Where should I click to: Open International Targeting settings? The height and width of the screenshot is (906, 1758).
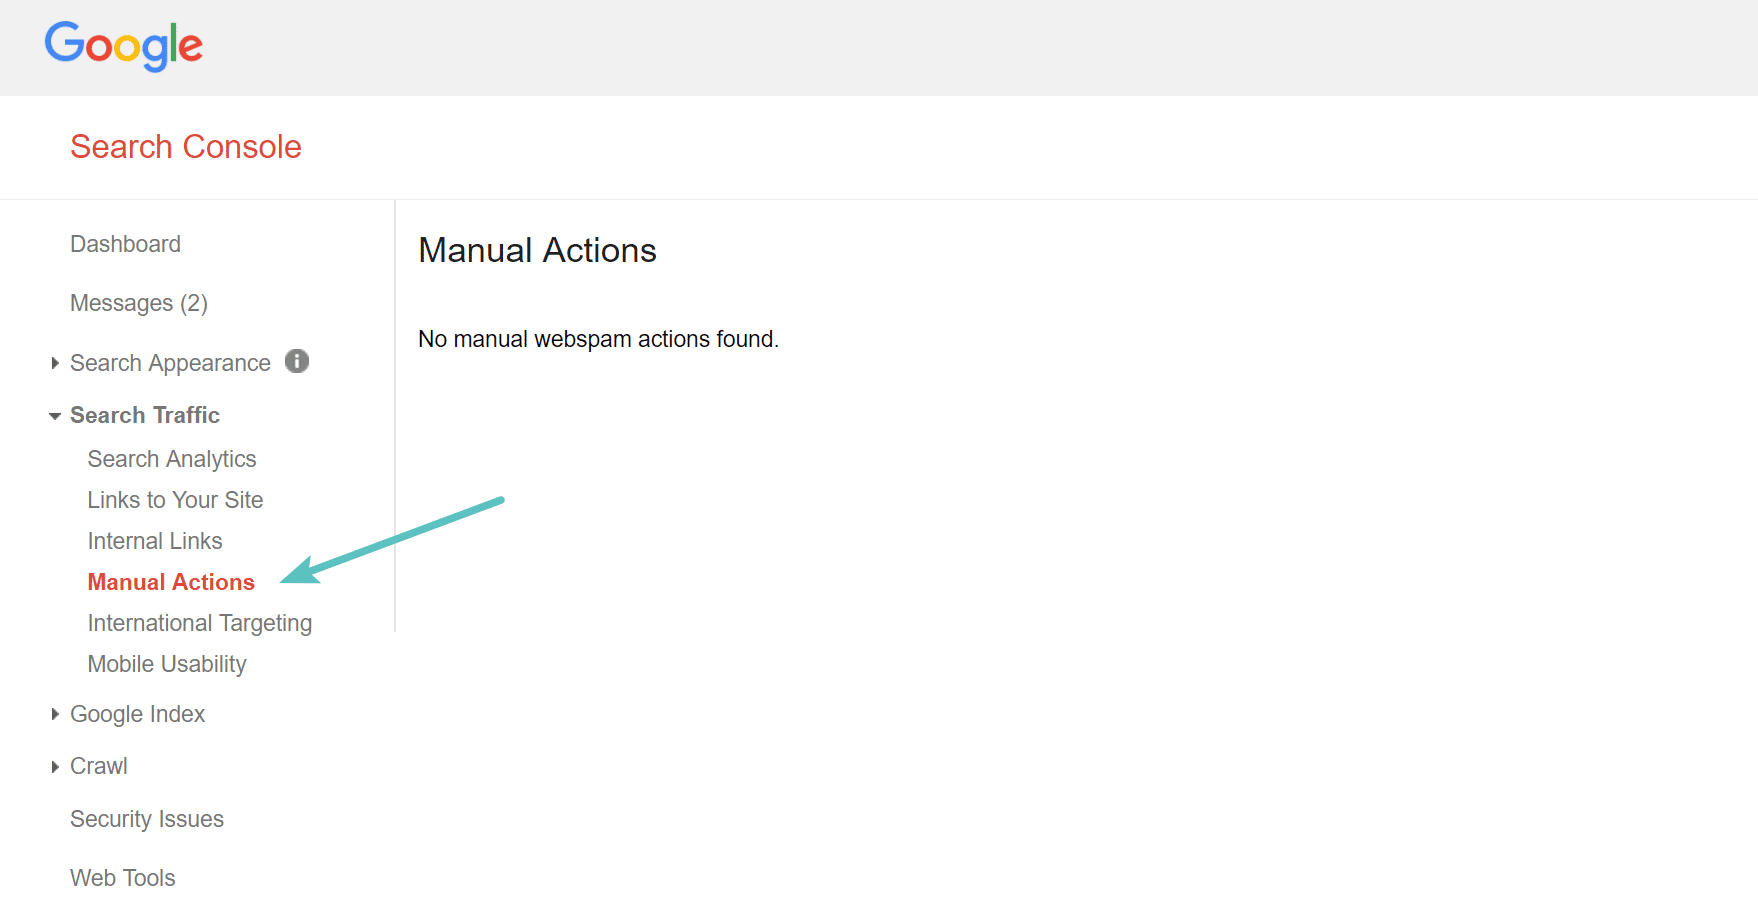coord(200,623)
